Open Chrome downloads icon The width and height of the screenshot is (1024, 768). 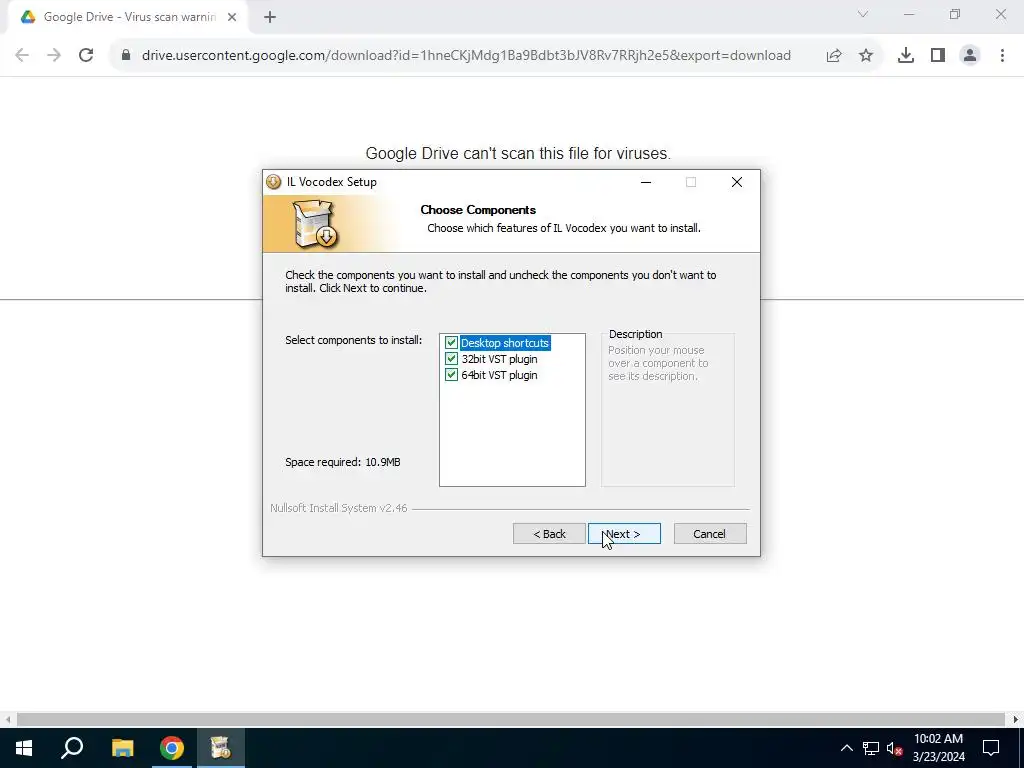click(x=906, y=56)
